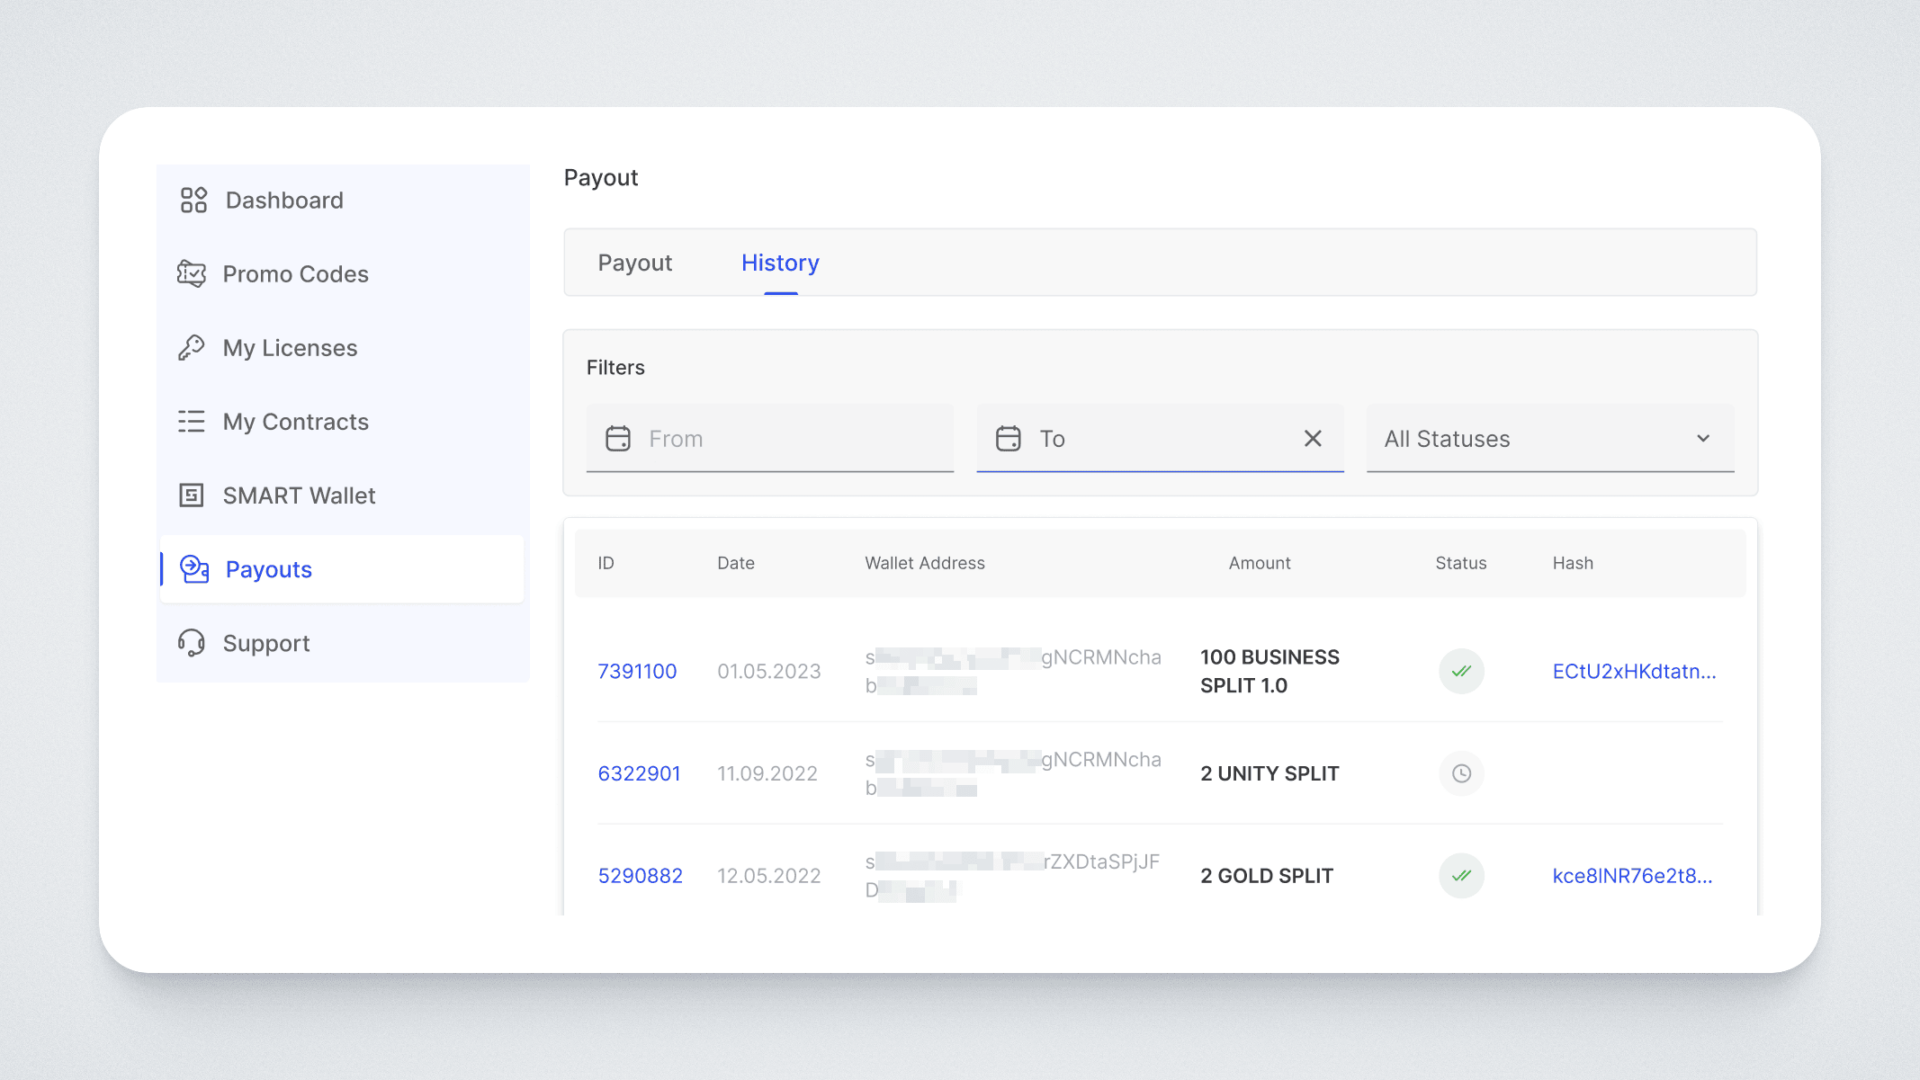Go to Payouts in sidebar

pyautogui.click(x=268, y=569)
